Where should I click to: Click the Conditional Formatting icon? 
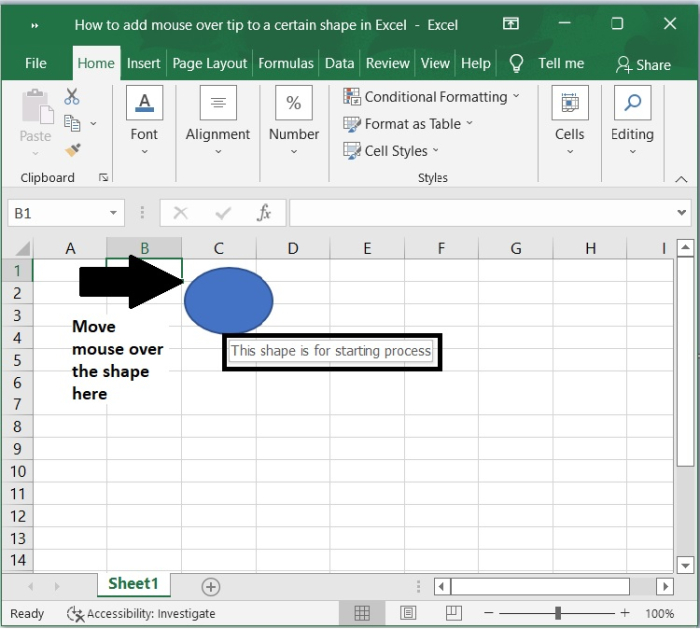tap(352, 96)
